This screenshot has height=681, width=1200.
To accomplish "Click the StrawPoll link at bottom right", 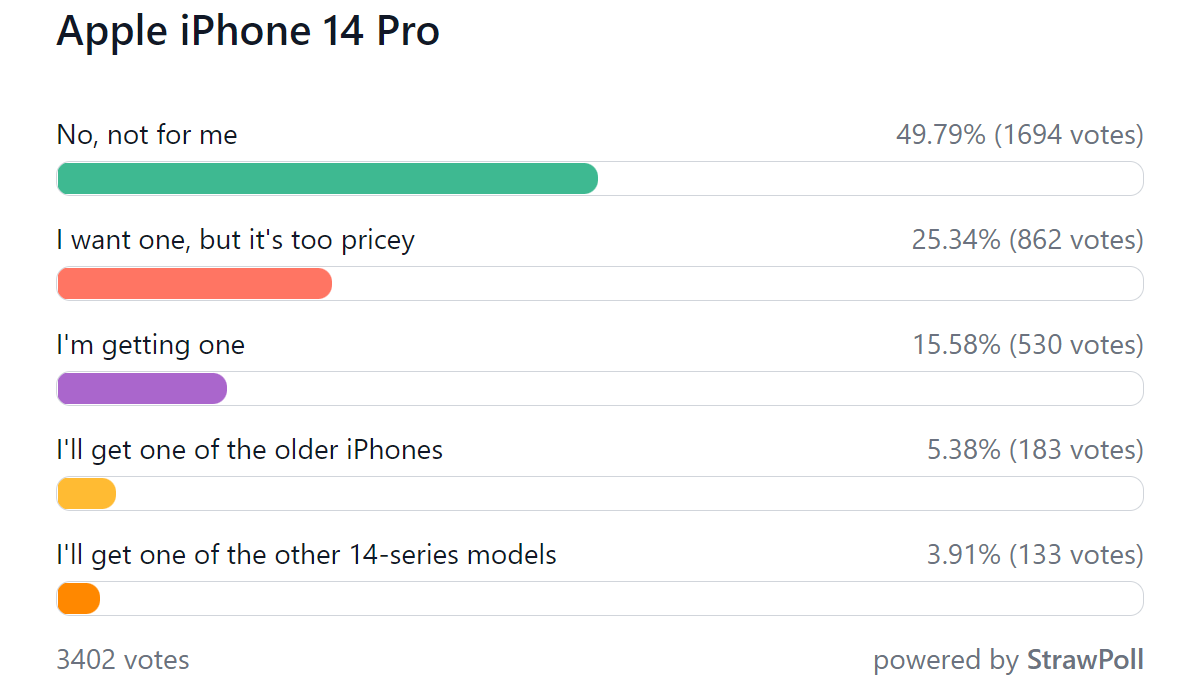I will [1085, 660].
